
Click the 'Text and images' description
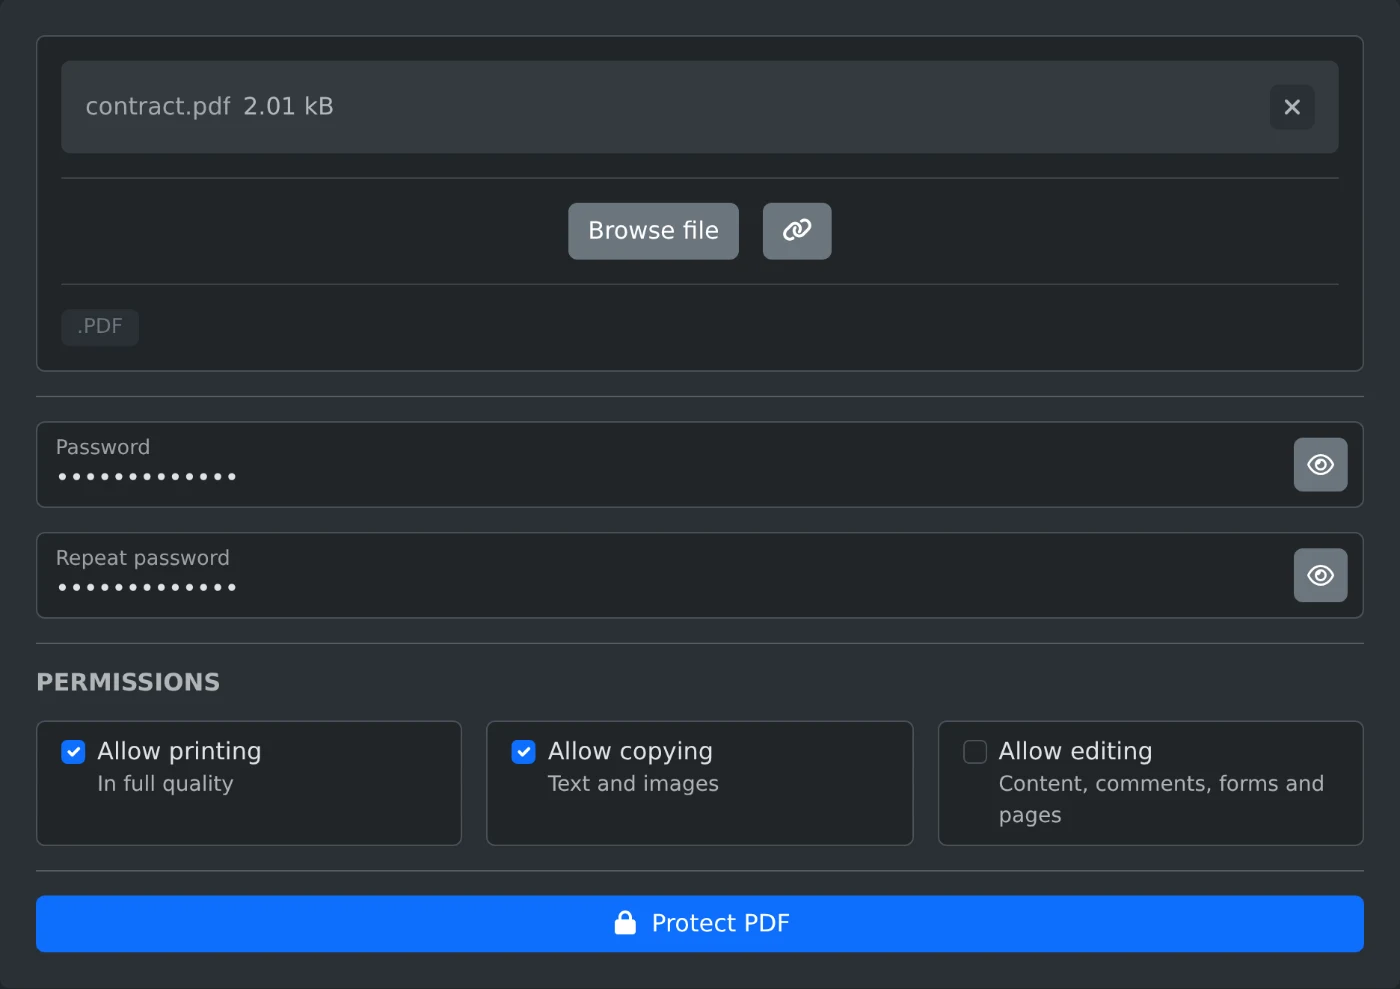point(633,784)
